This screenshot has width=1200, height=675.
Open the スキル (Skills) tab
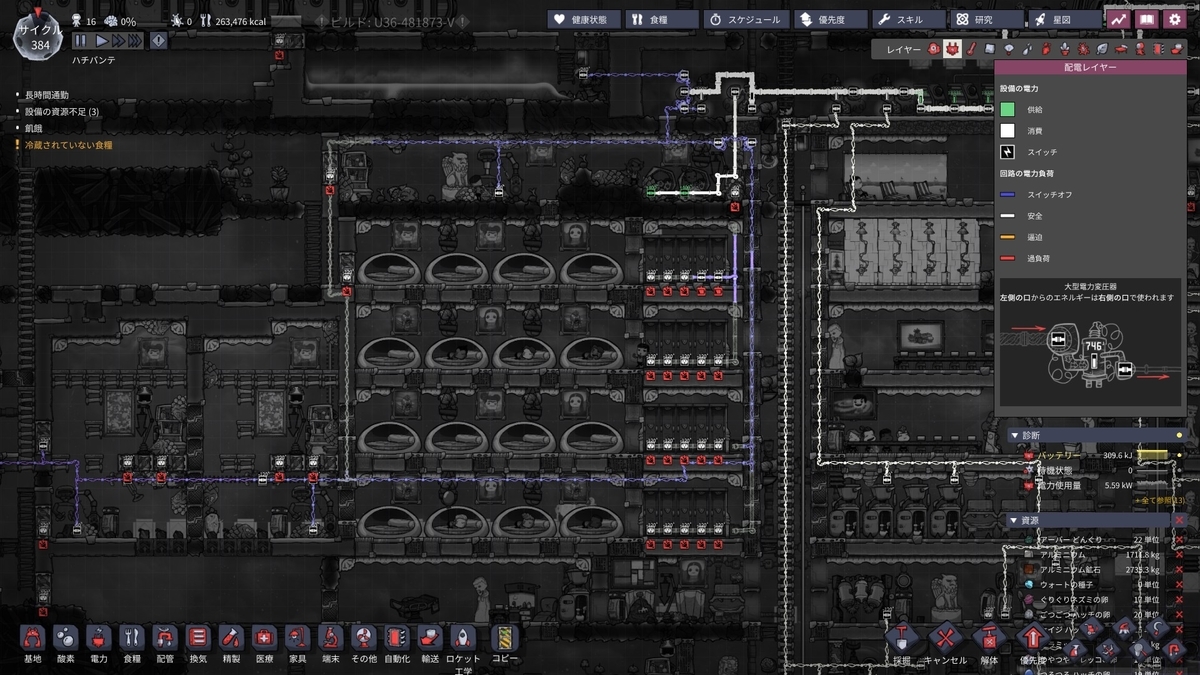[x=907, y=19]
